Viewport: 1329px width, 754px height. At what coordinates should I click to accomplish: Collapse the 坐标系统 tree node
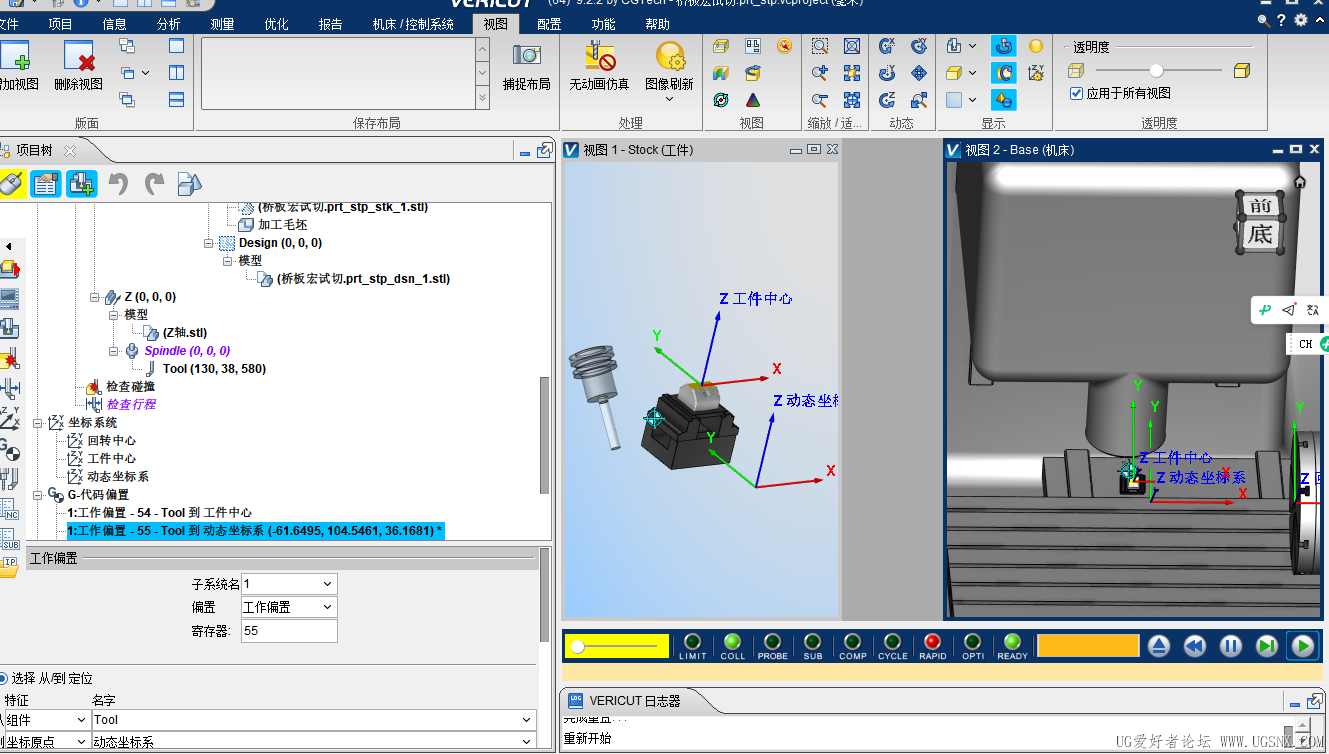38,423
